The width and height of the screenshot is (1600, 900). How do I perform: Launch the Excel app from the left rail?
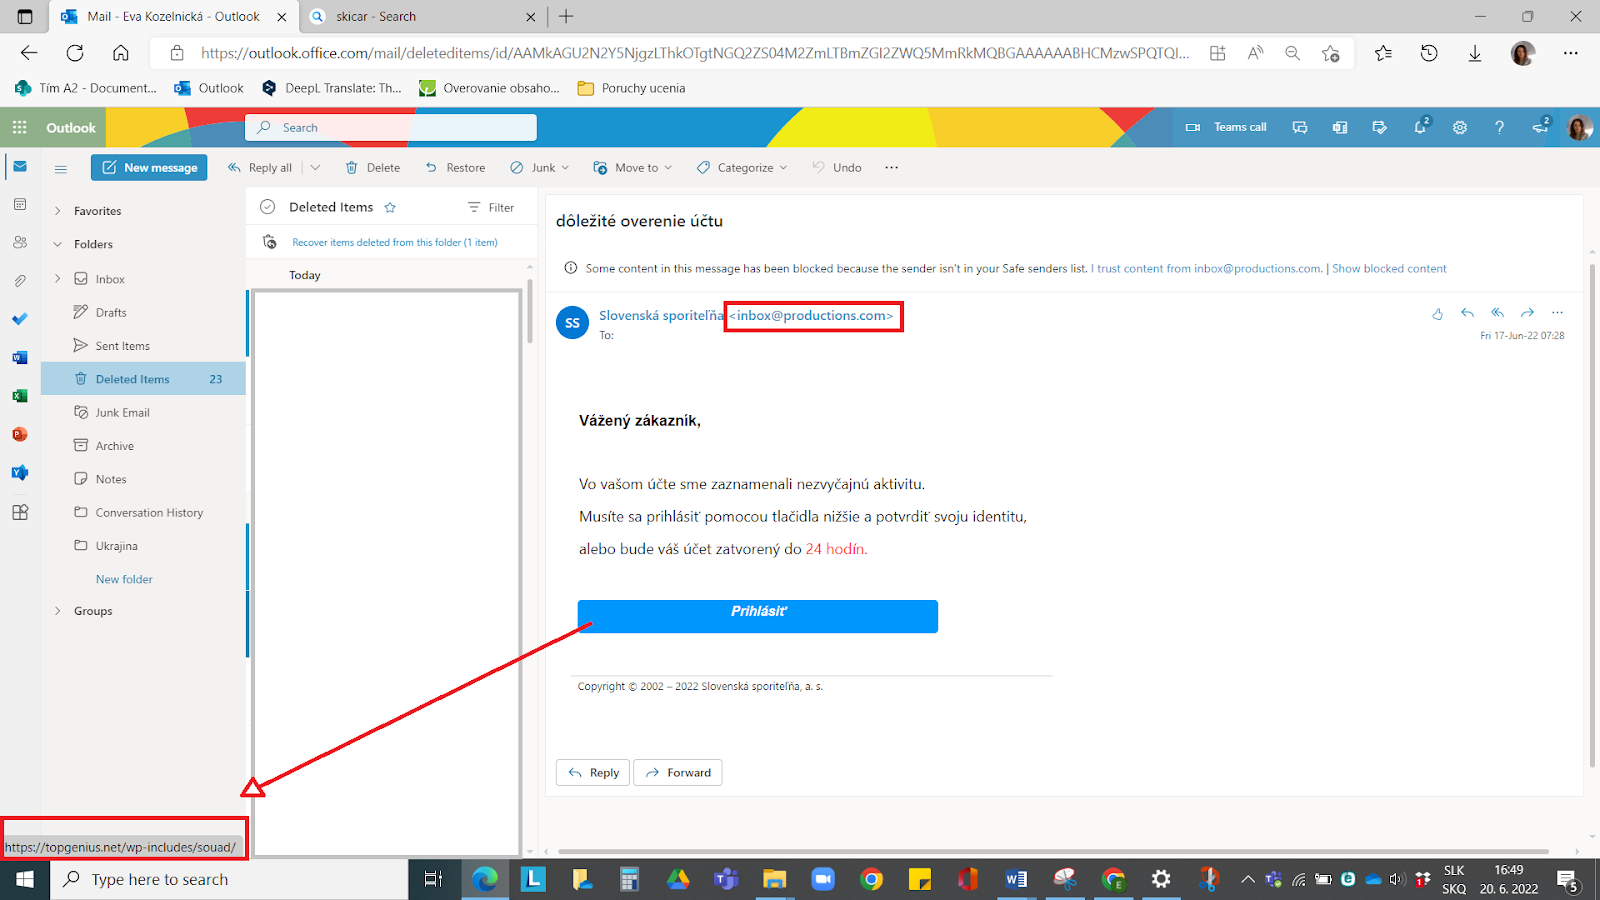pos(20,396)
